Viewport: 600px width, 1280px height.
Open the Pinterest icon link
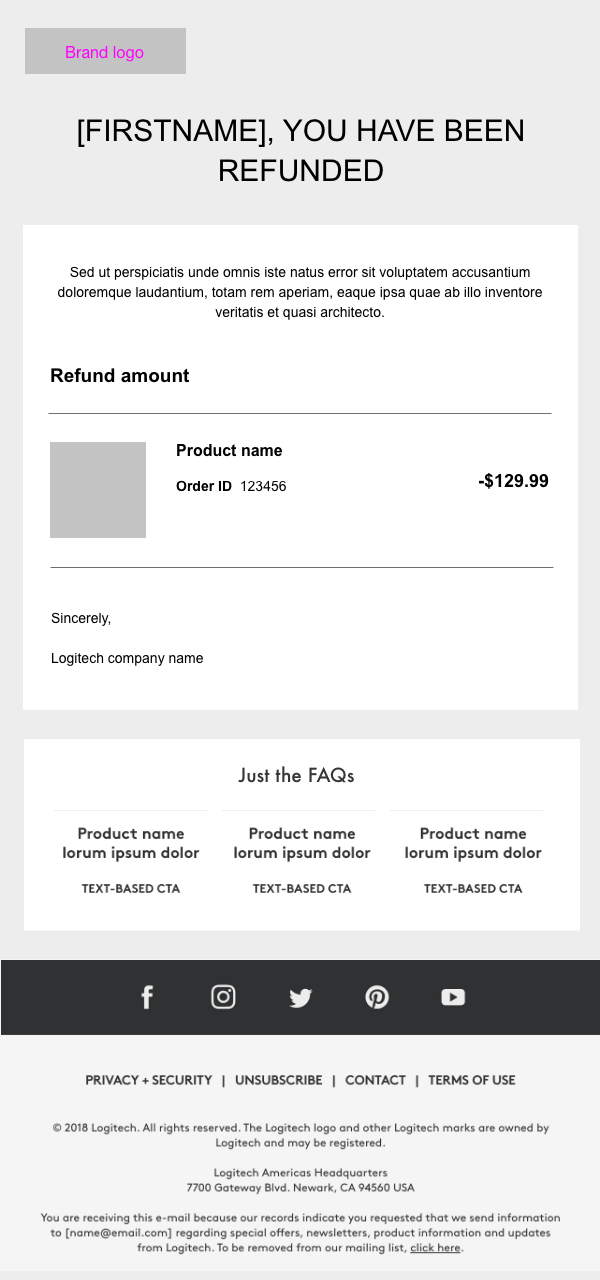tap(377, 997)
